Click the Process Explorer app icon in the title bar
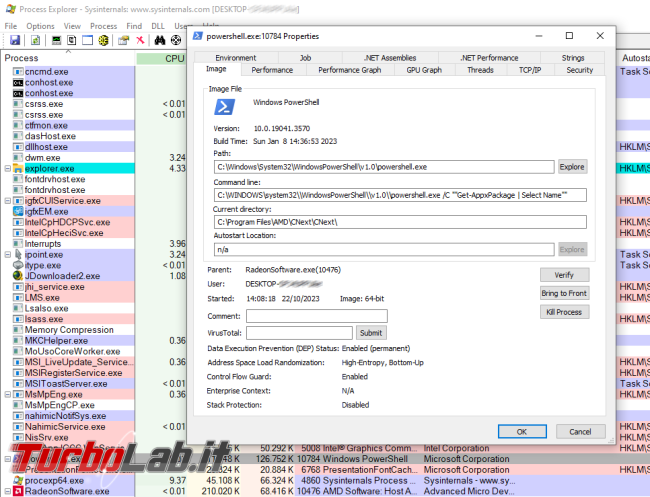The width and height of the screenshot is (650, 497). [11, 9]
